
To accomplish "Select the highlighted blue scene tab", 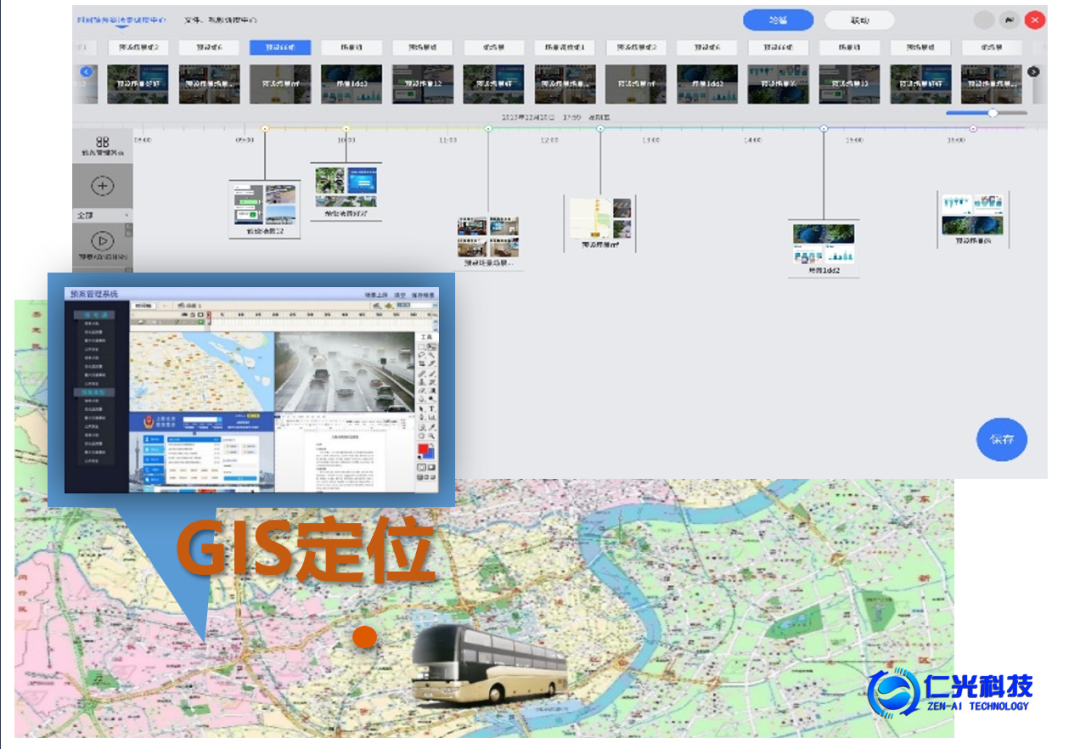I will [x=280, y=47].
